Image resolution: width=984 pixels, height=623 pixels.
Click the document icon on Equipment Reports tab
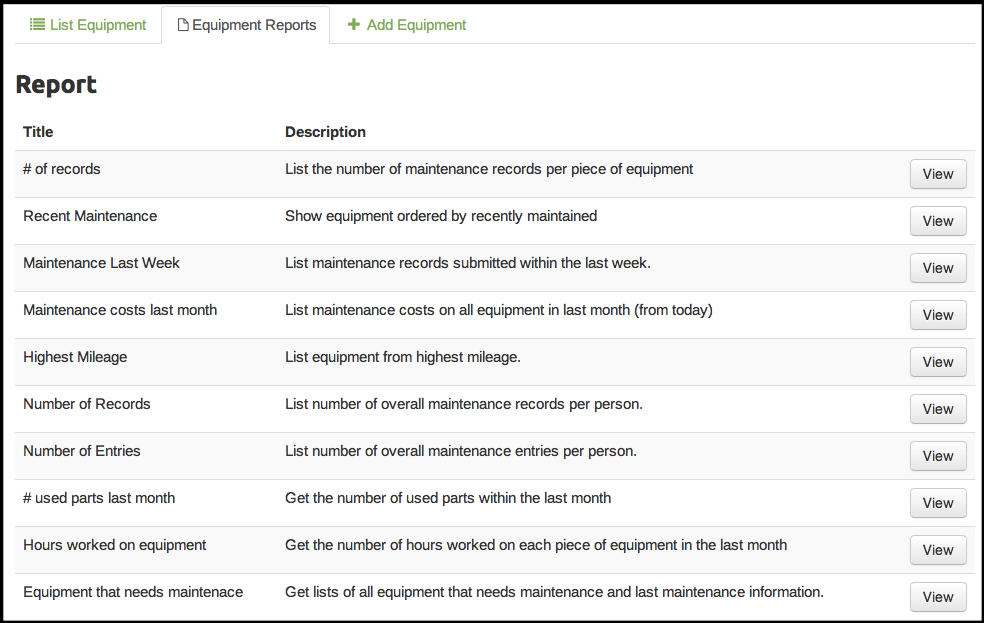tap(183, 26)
